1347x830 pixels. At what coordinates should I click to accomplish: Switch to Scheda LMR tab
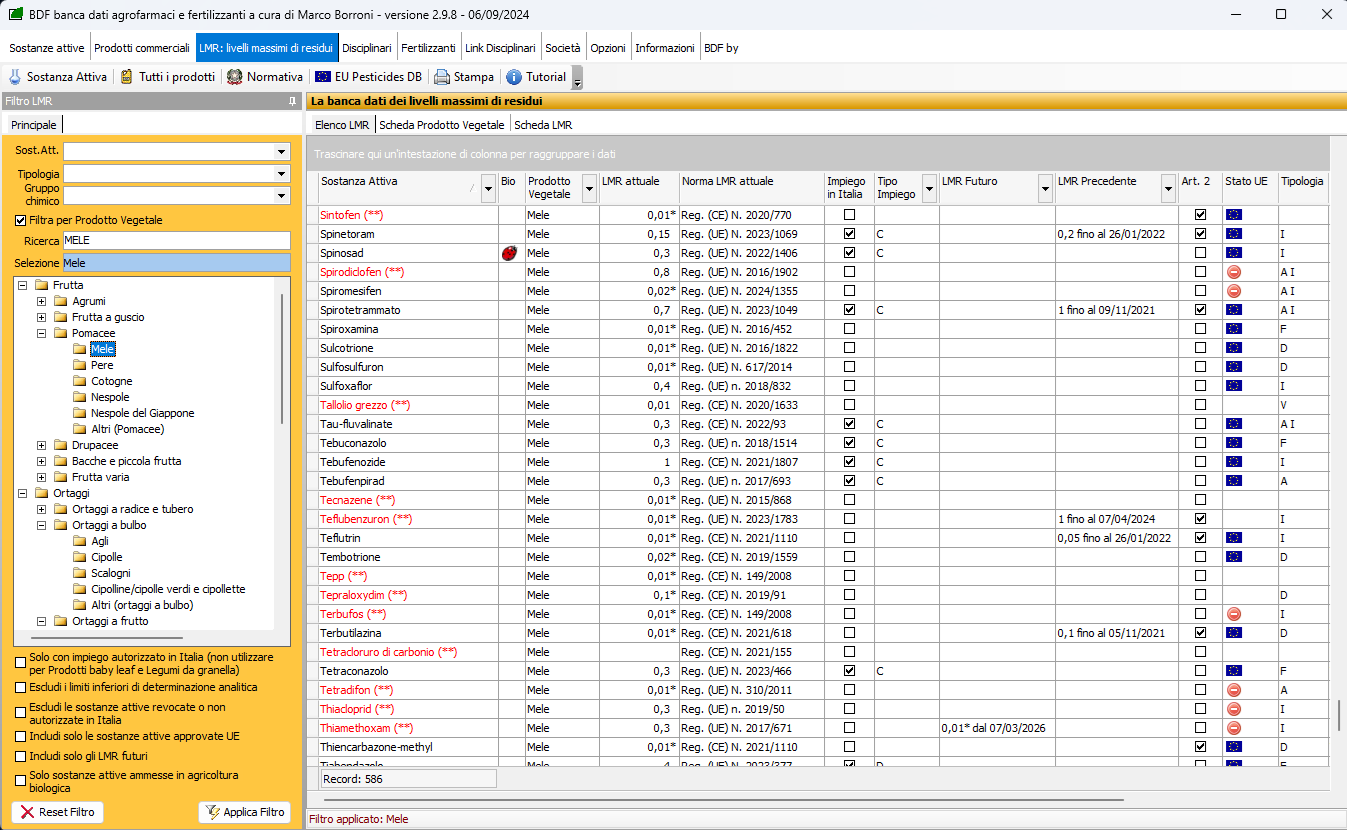(543, 125)
